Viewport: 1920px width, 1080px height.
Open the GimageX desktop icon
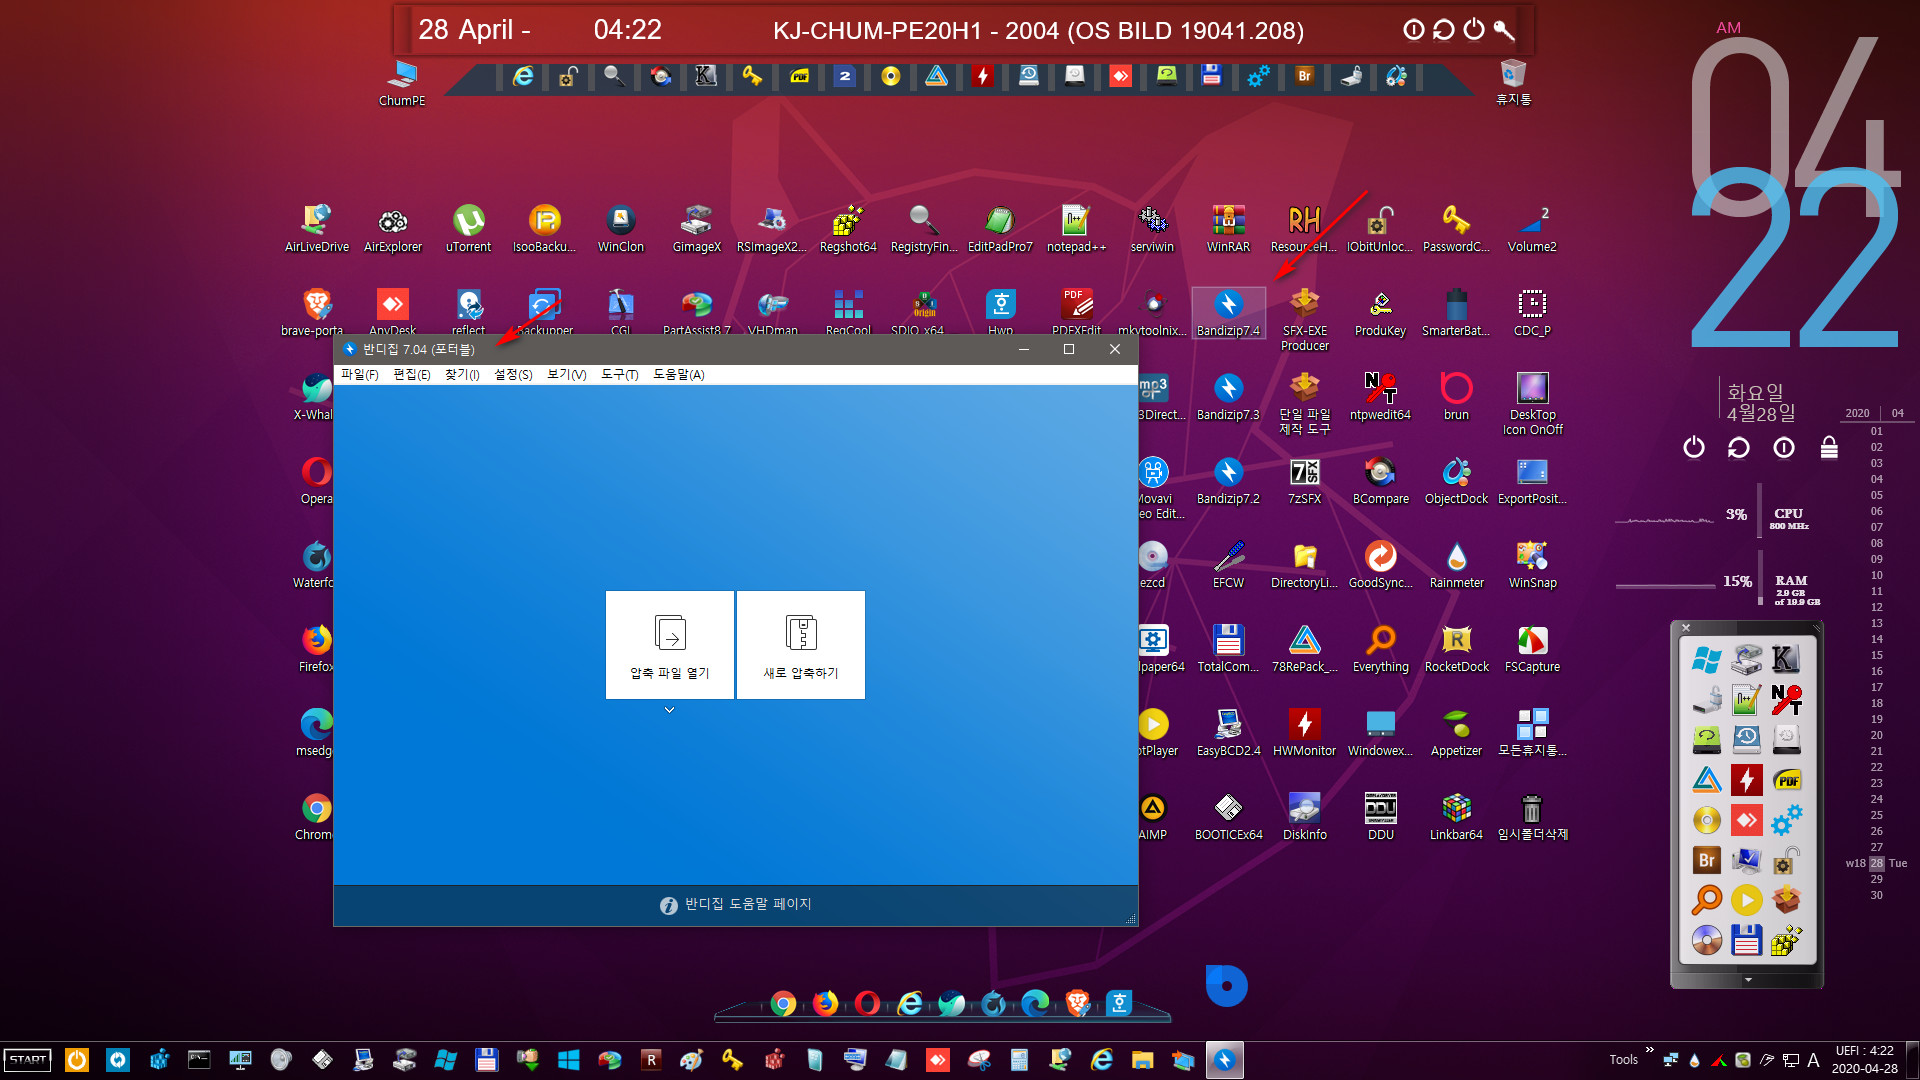[696, 228]
